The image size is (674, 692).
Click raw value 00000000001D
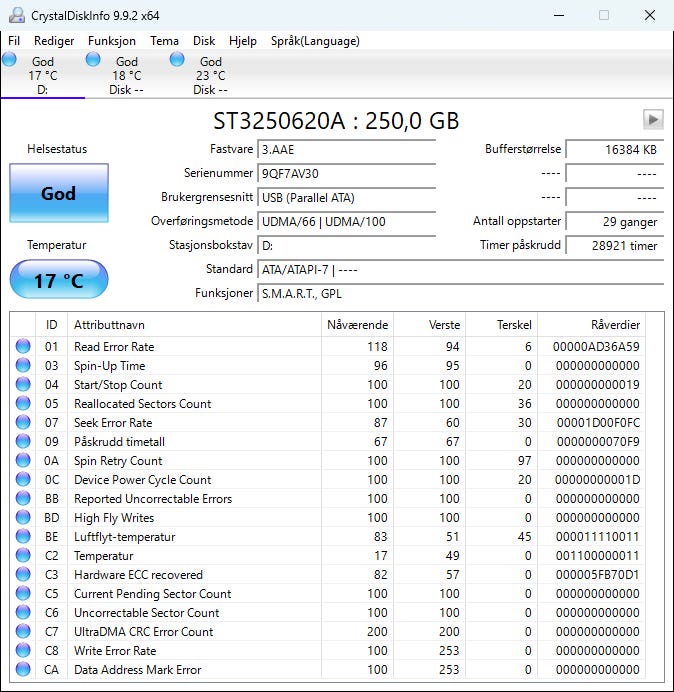tap(597, 479)
